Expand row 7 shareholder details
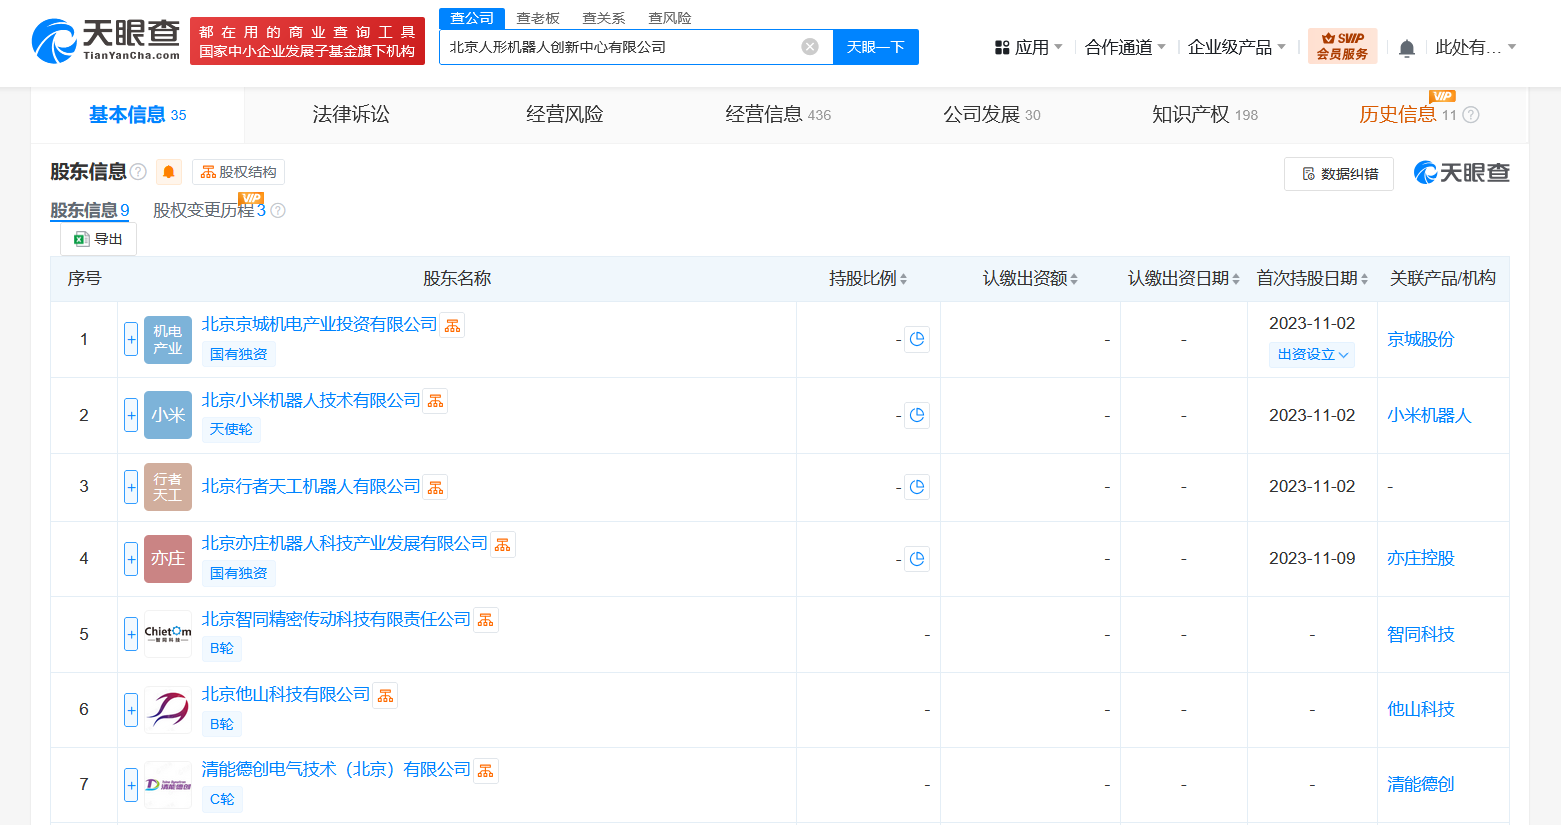 131,784
